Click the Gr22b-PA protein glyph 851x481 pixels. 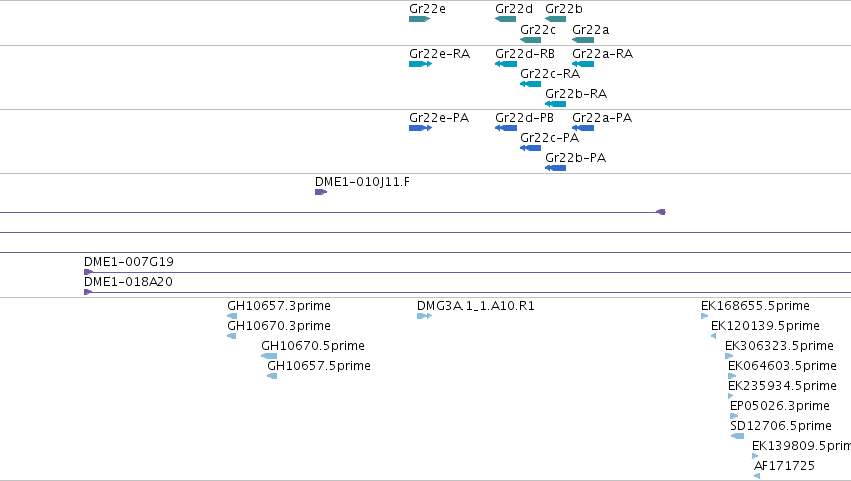pyautogui.click(x=555, y=168)
